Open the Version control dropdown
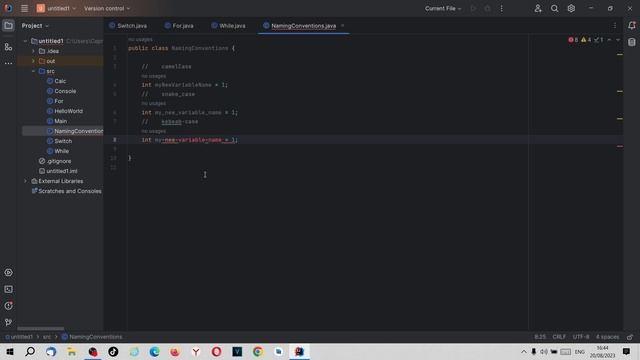640x360 pixels. tap(107, 8)
